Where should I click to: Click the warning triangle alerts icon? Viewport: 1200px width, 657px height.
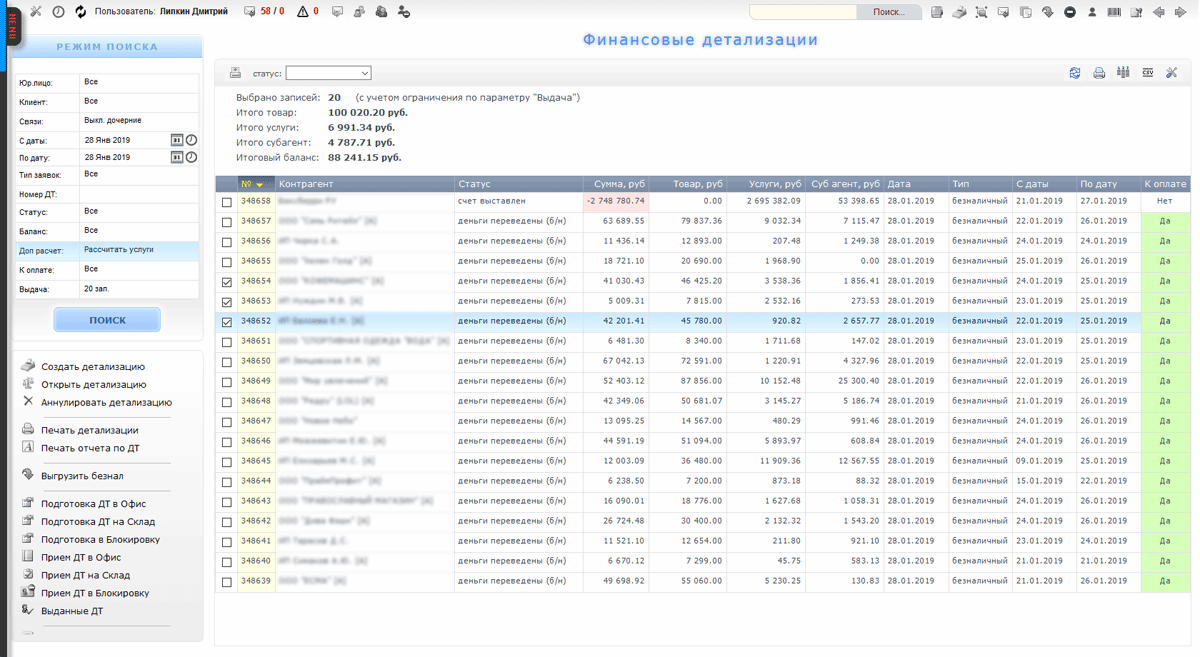302,12
